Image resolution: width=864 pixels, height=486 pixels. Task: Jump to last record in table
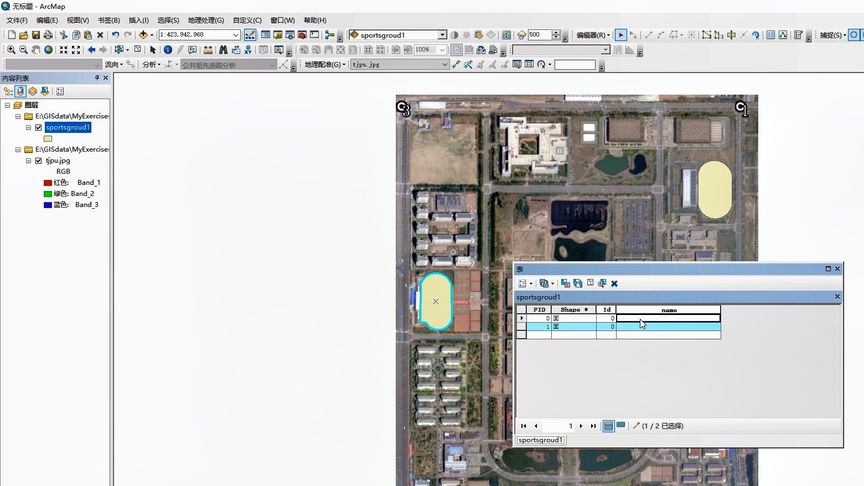click(x=593, y=425)
